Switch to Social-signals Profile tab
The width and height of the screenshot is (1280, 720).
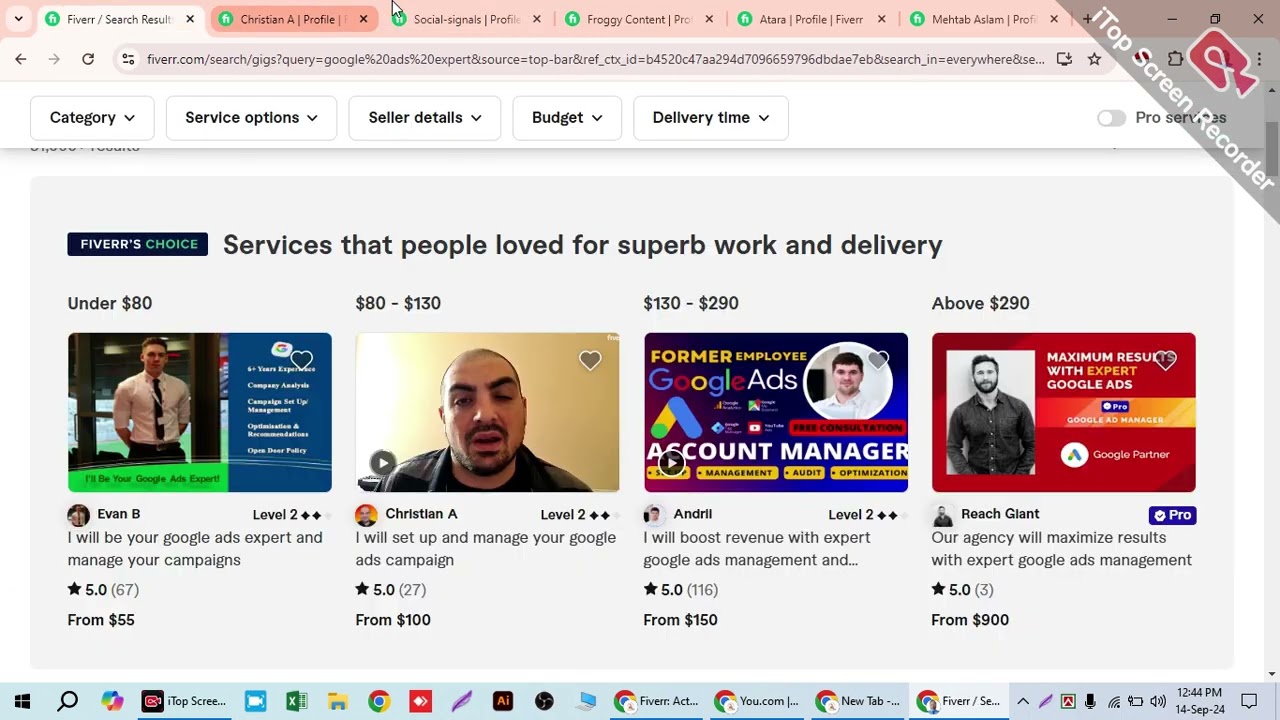tap(466, 19)
